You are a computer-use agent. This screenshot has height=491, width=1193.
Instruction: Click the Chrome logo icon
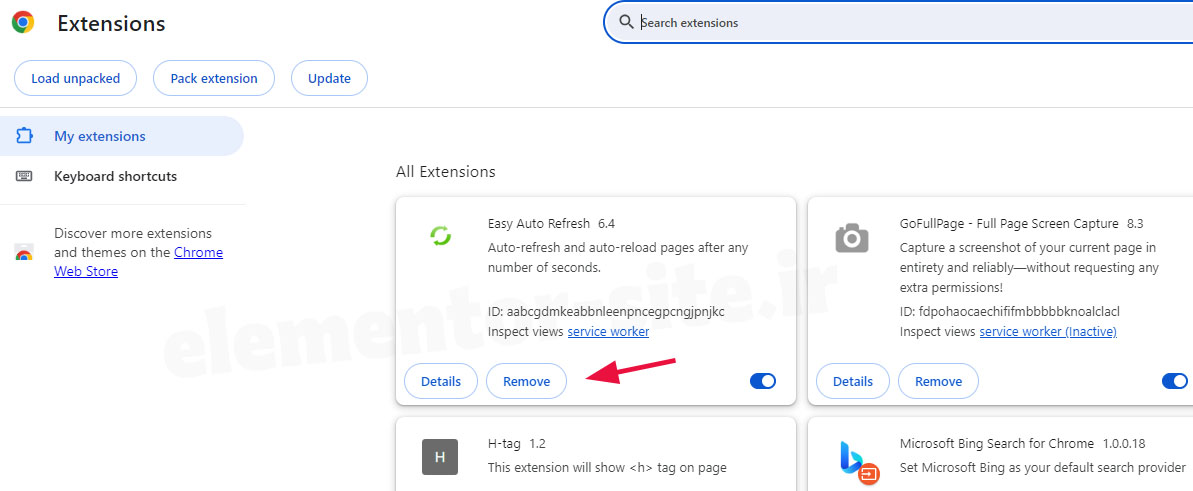tap(23, 23)
